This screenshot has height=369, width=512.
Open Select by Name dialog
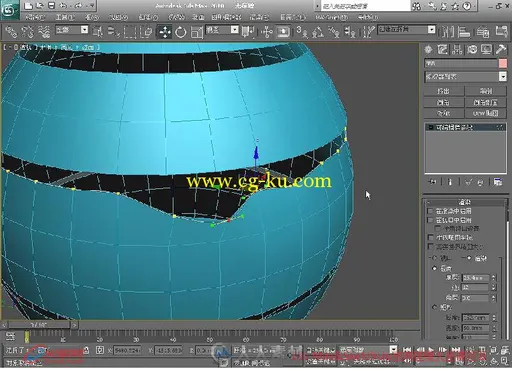click(114, 32)
